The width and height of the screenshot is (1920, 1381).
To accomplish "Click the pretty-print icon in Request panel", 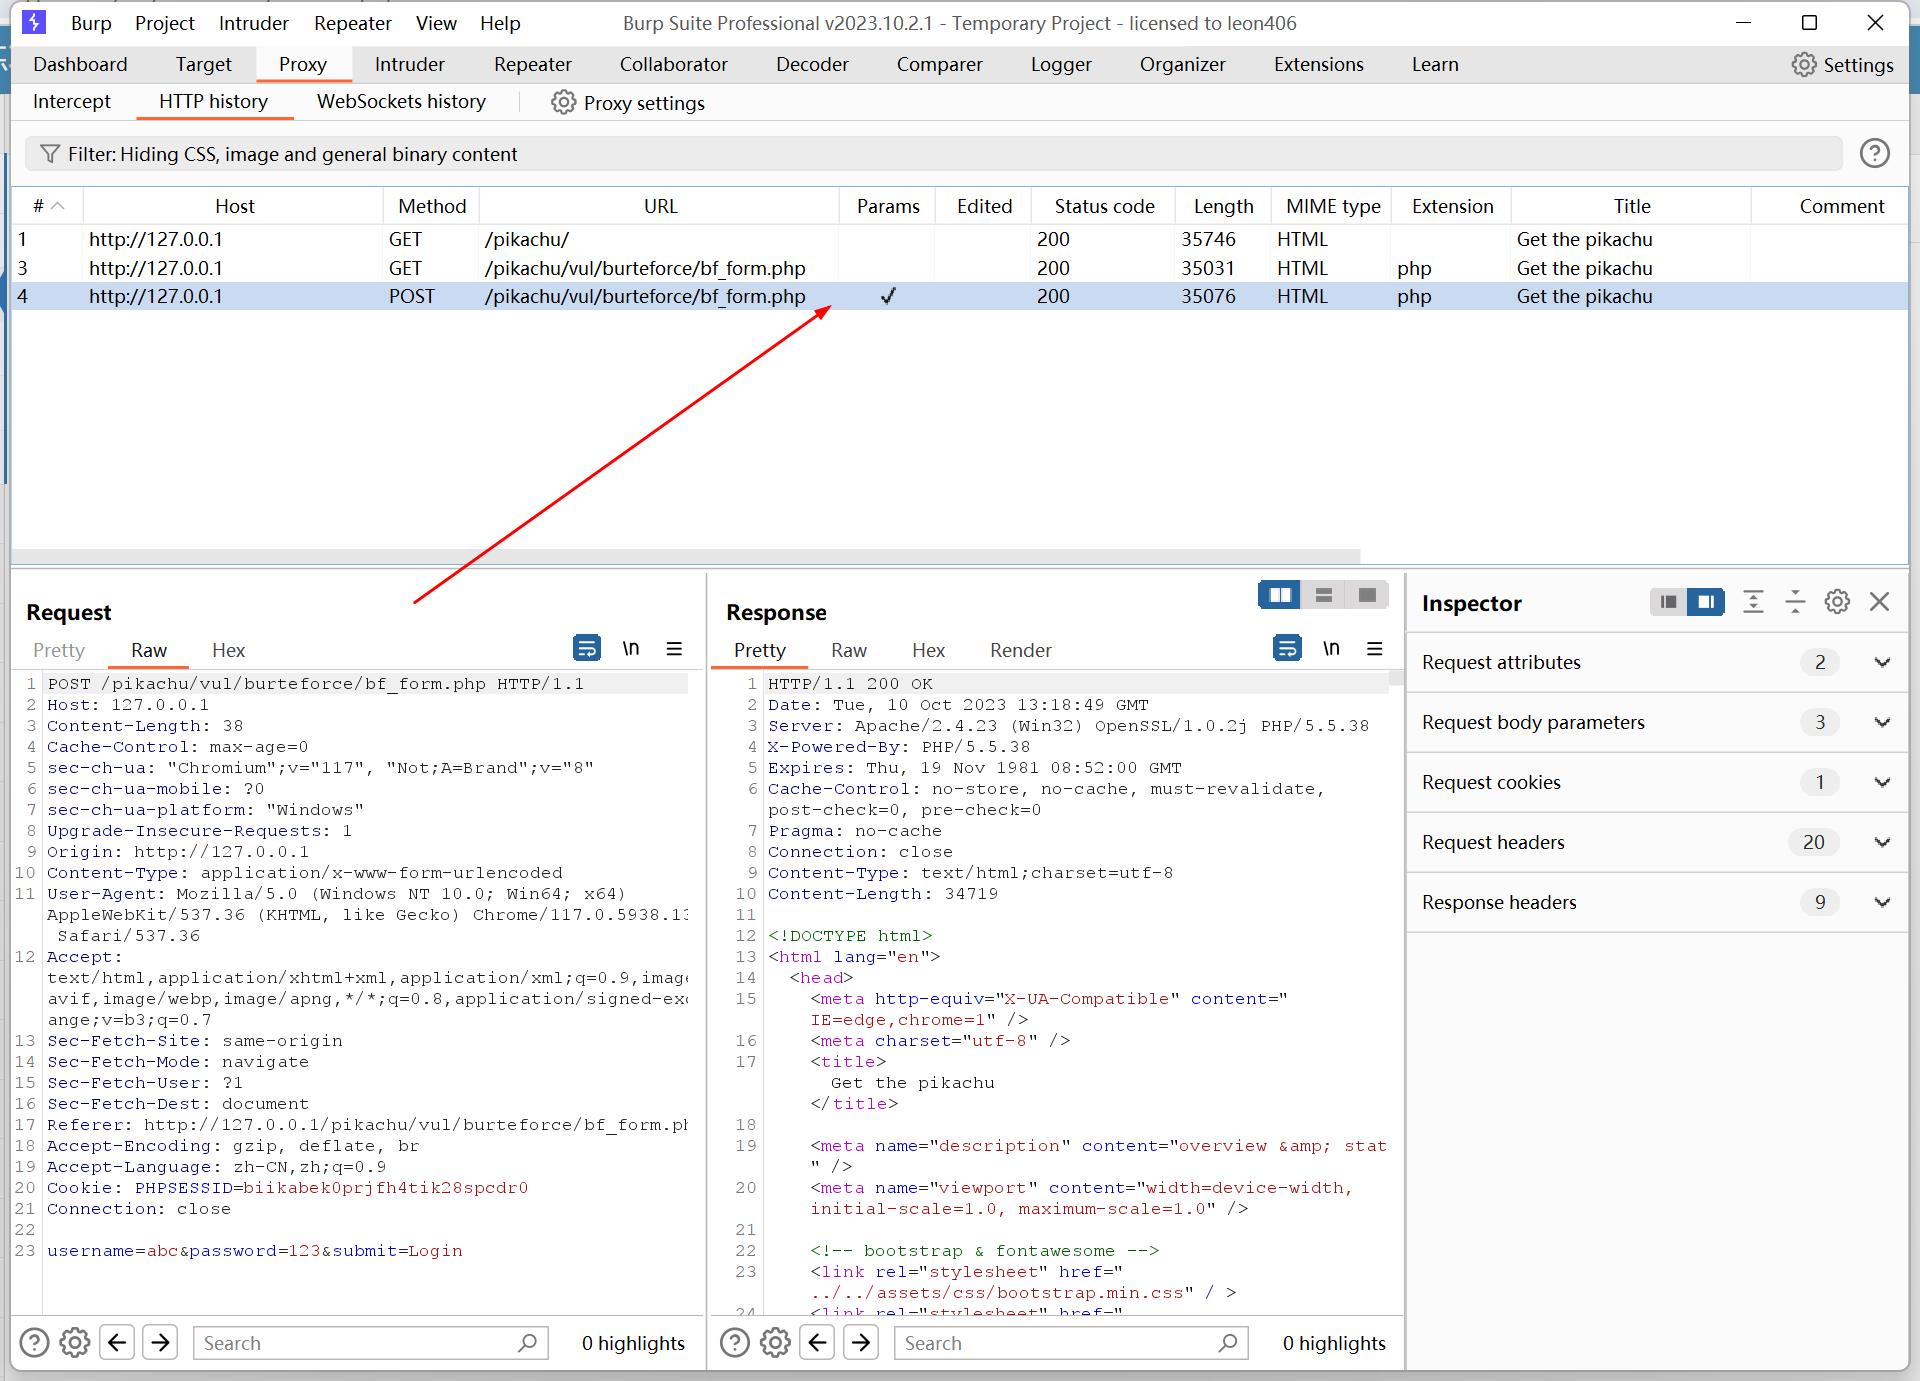I will tap(584, 649).
